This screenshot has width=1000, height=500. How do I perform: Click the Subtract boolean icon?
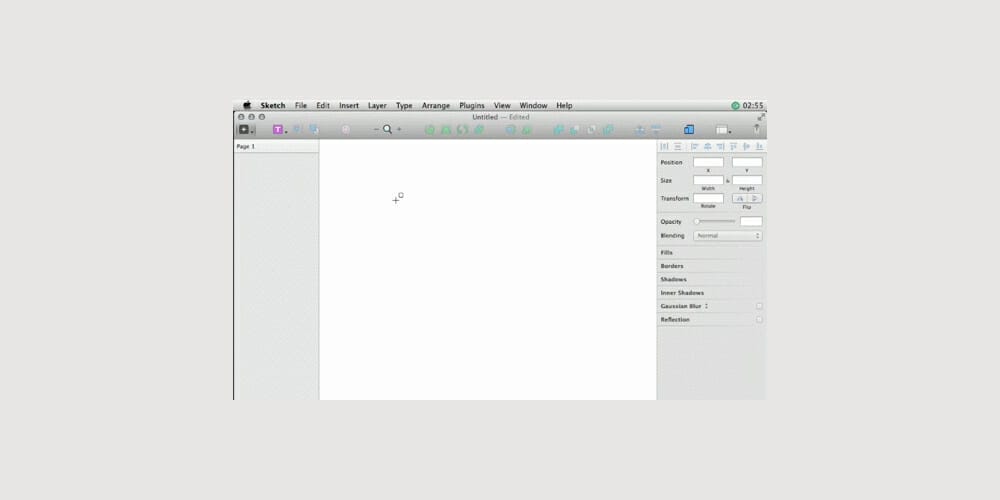coord(575,130)
